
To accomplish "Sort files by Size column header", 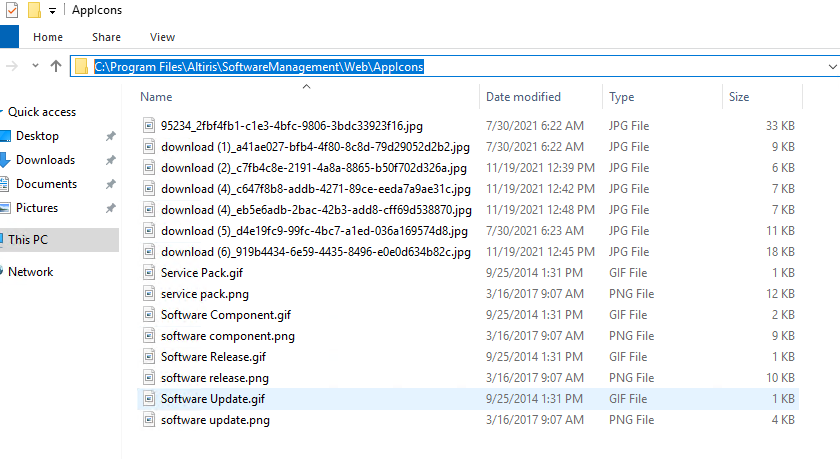I will point(739,97).
